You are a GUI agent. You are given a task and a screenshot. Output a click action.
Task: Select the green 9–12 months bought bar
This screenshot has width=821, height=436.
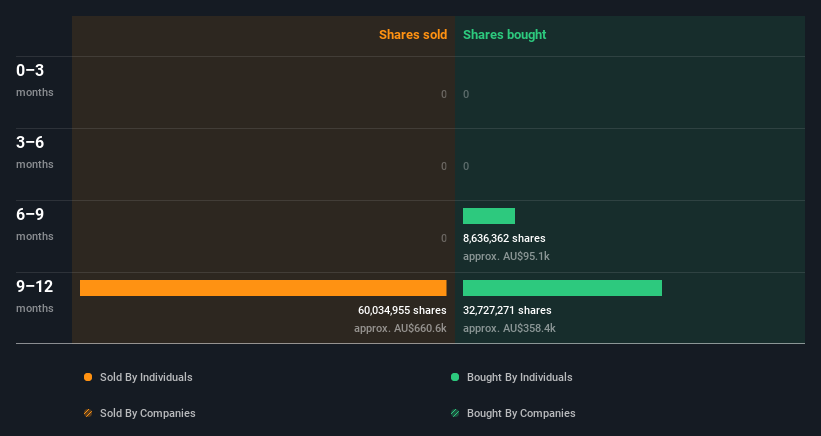(x=562, y=288)
